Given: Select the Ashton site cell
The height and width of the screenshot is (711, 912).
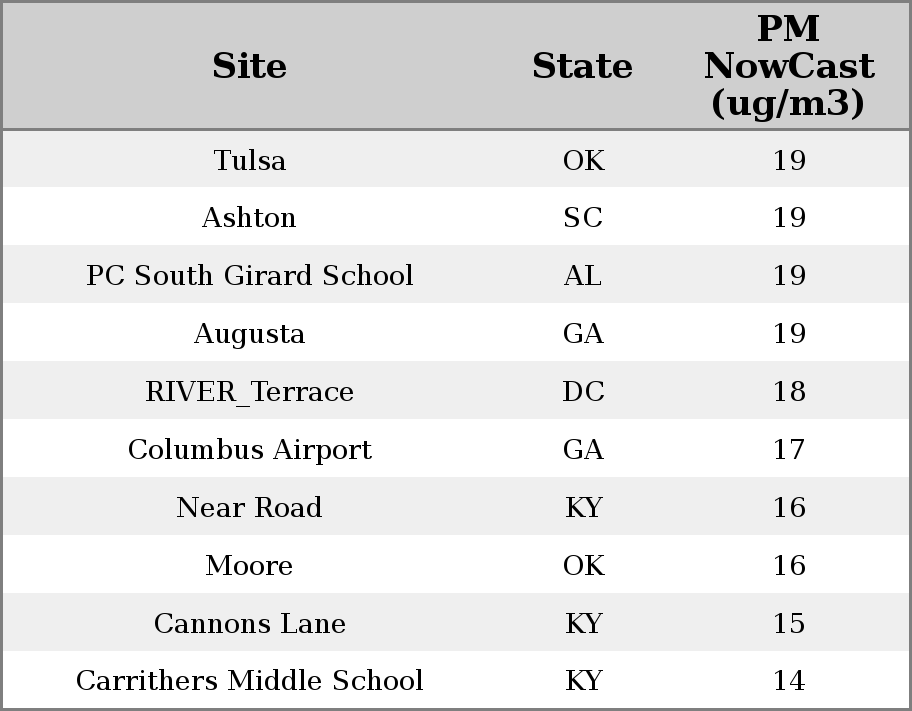Looking at the screenshot, I should 249,218.
